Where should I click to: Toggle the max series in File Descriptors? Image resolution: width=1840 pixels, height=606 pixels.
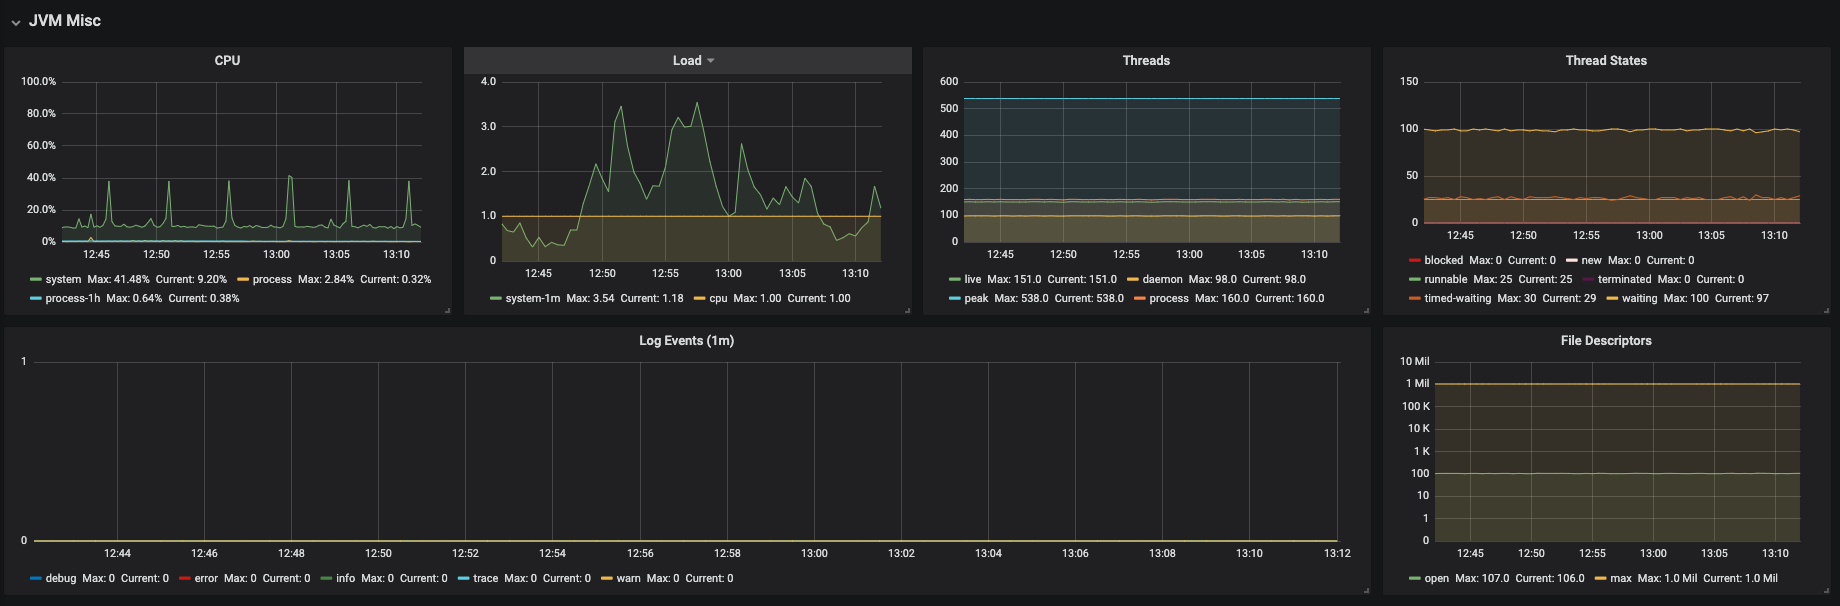[1620, 579]
